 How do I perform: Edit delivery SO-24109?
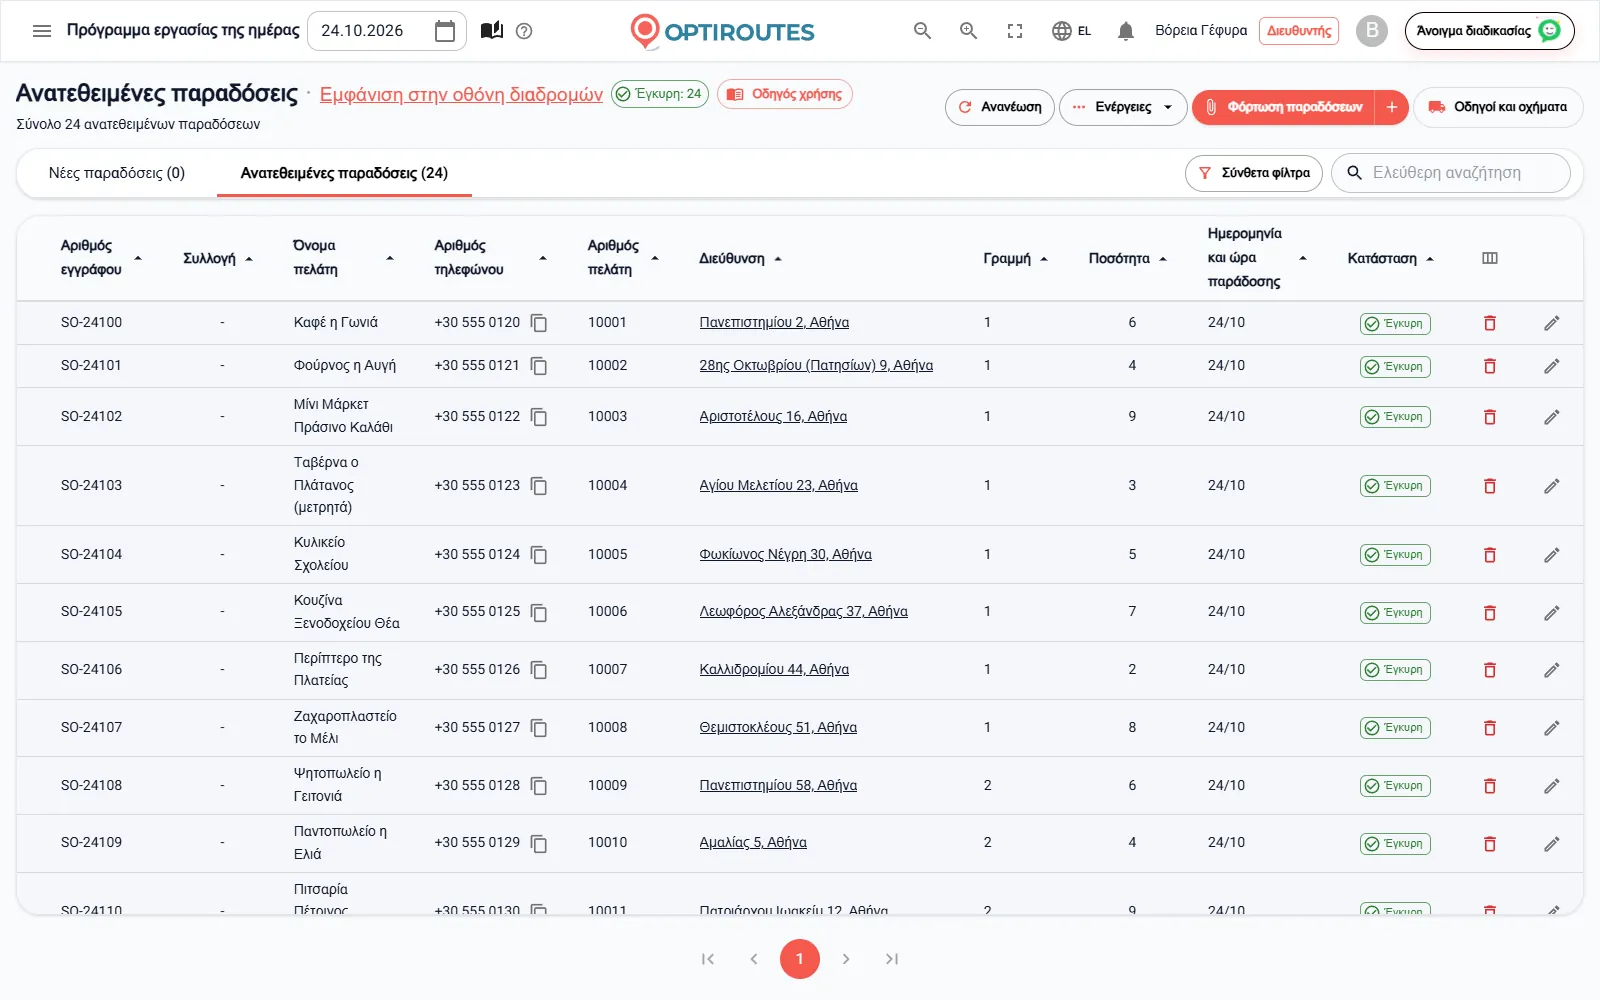[1552, 844]
